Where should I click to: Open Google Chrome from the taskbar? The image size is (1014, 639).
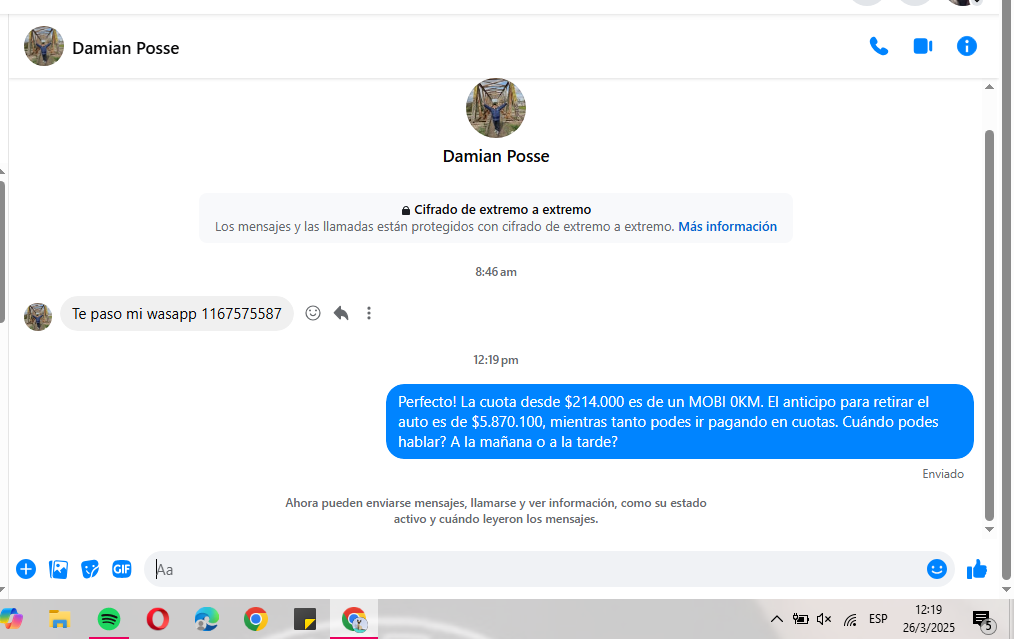click(256, 619)
